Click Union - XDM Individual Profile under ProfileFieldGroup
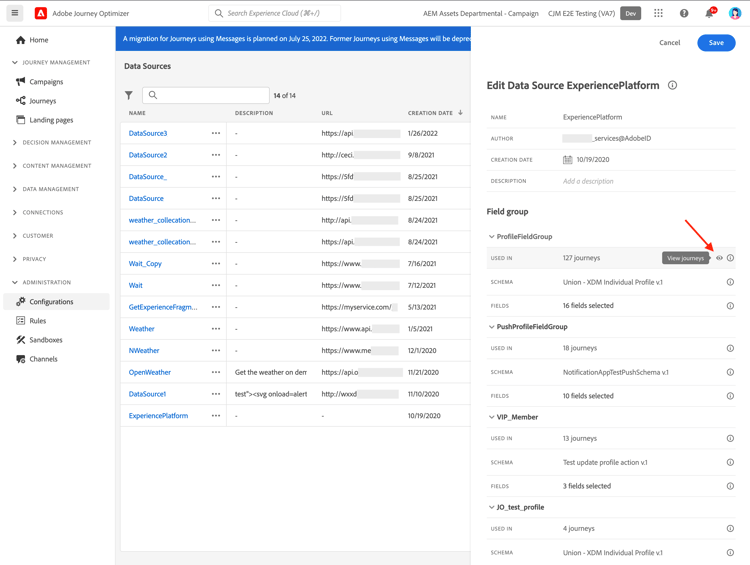Screen dimensions: 750x565 (x=613, y=282)
